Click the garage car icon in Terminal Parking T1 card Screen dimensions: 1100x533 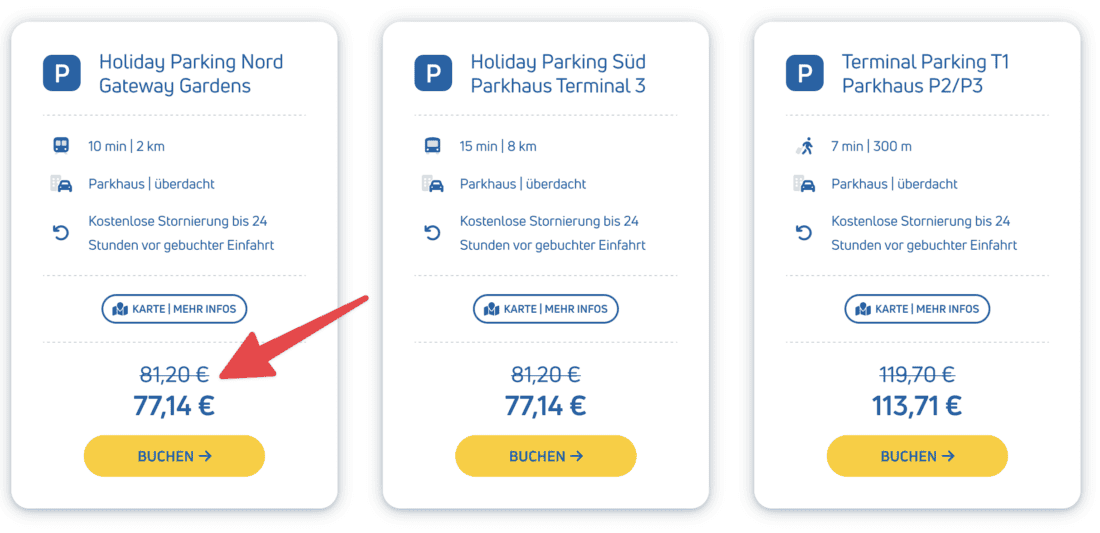coord(805,184)
